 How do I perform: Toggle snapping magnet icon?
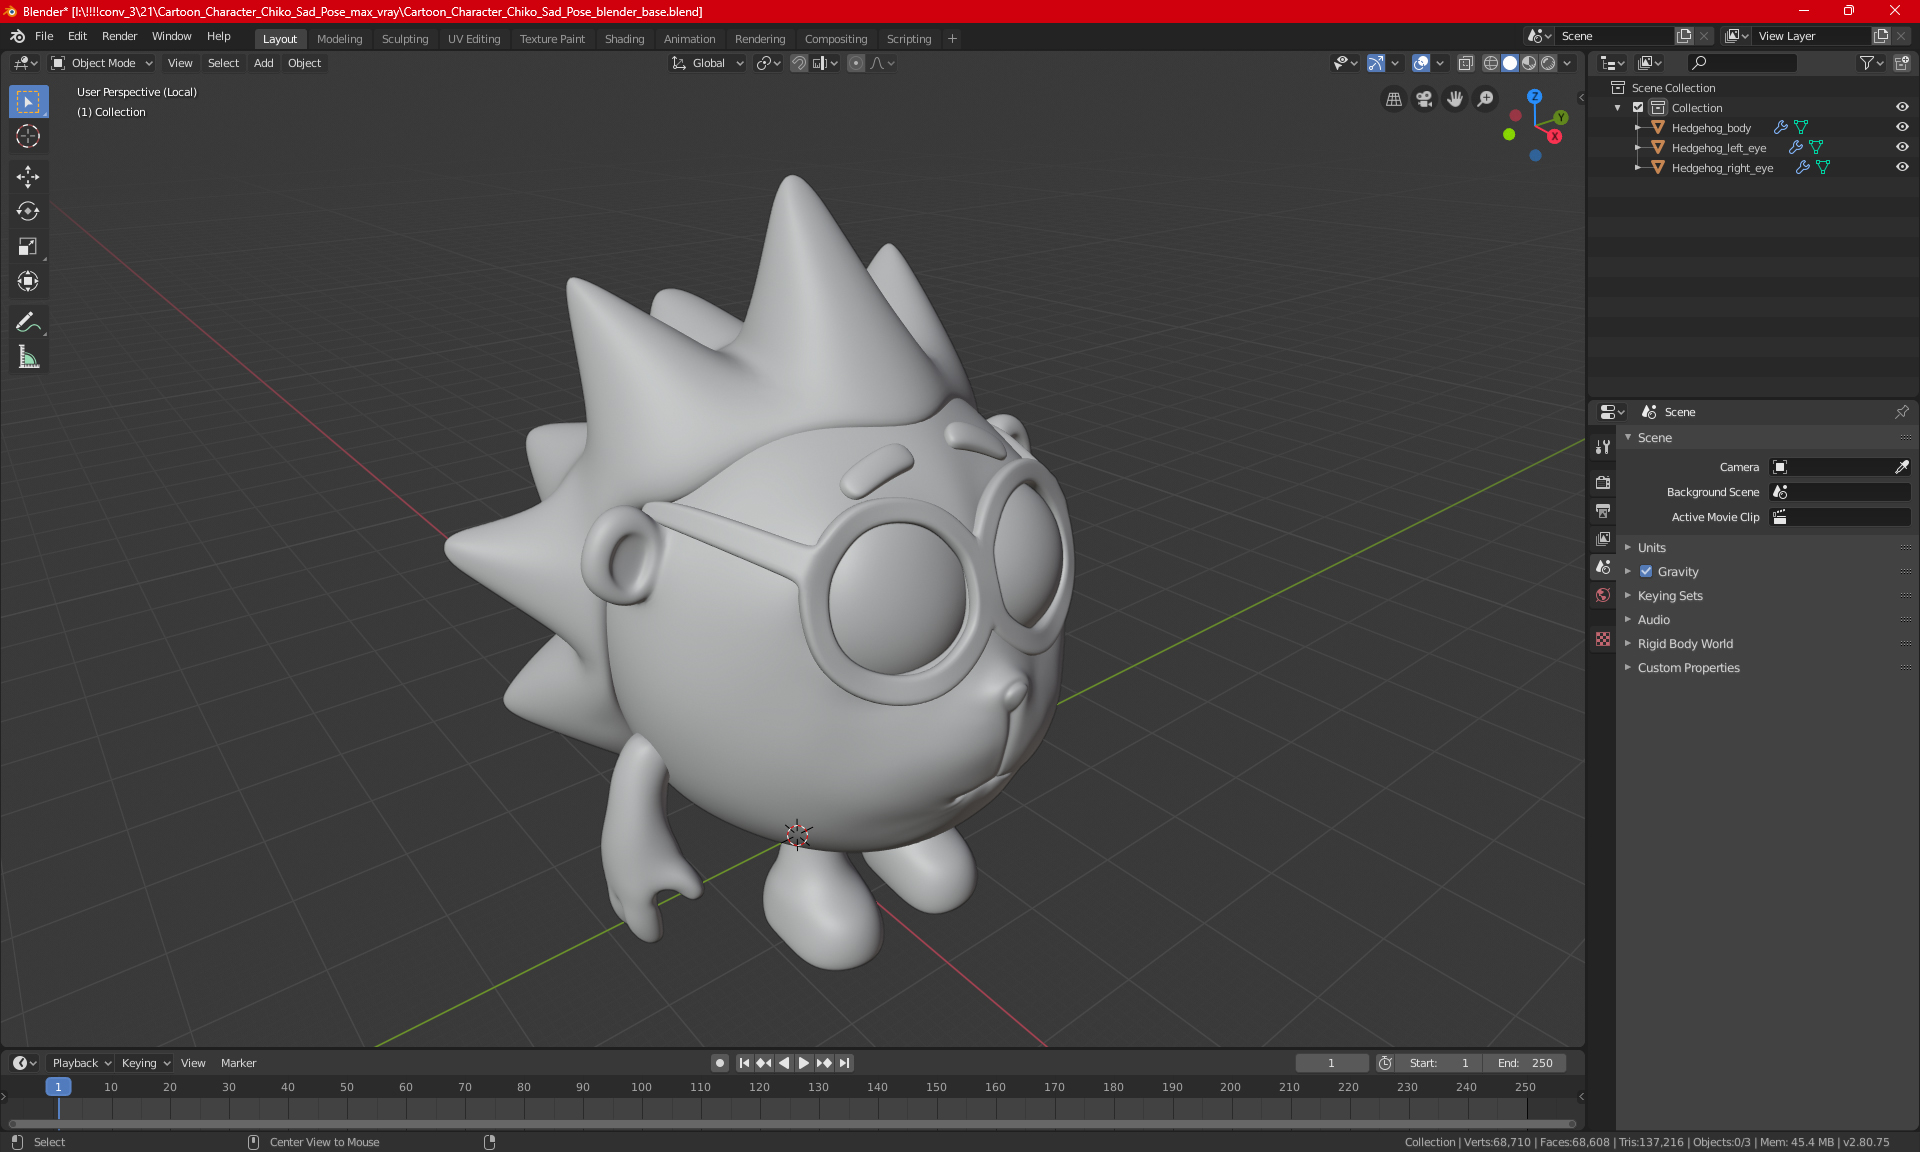coord(798,63)
